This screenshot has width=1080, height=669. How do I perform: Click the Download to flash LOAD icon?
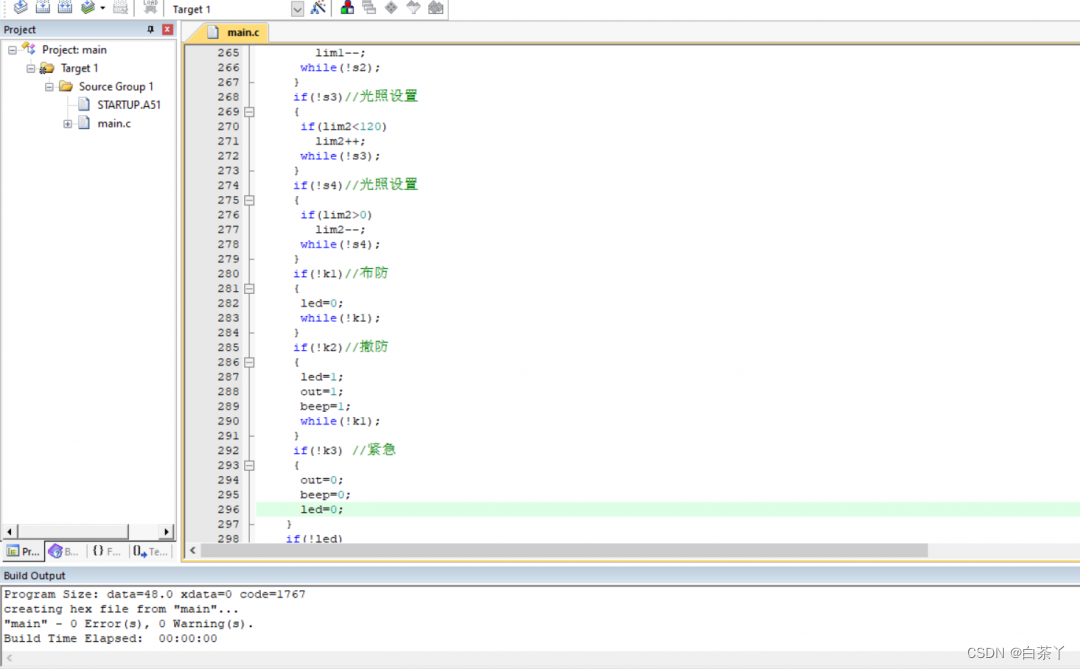150,8
